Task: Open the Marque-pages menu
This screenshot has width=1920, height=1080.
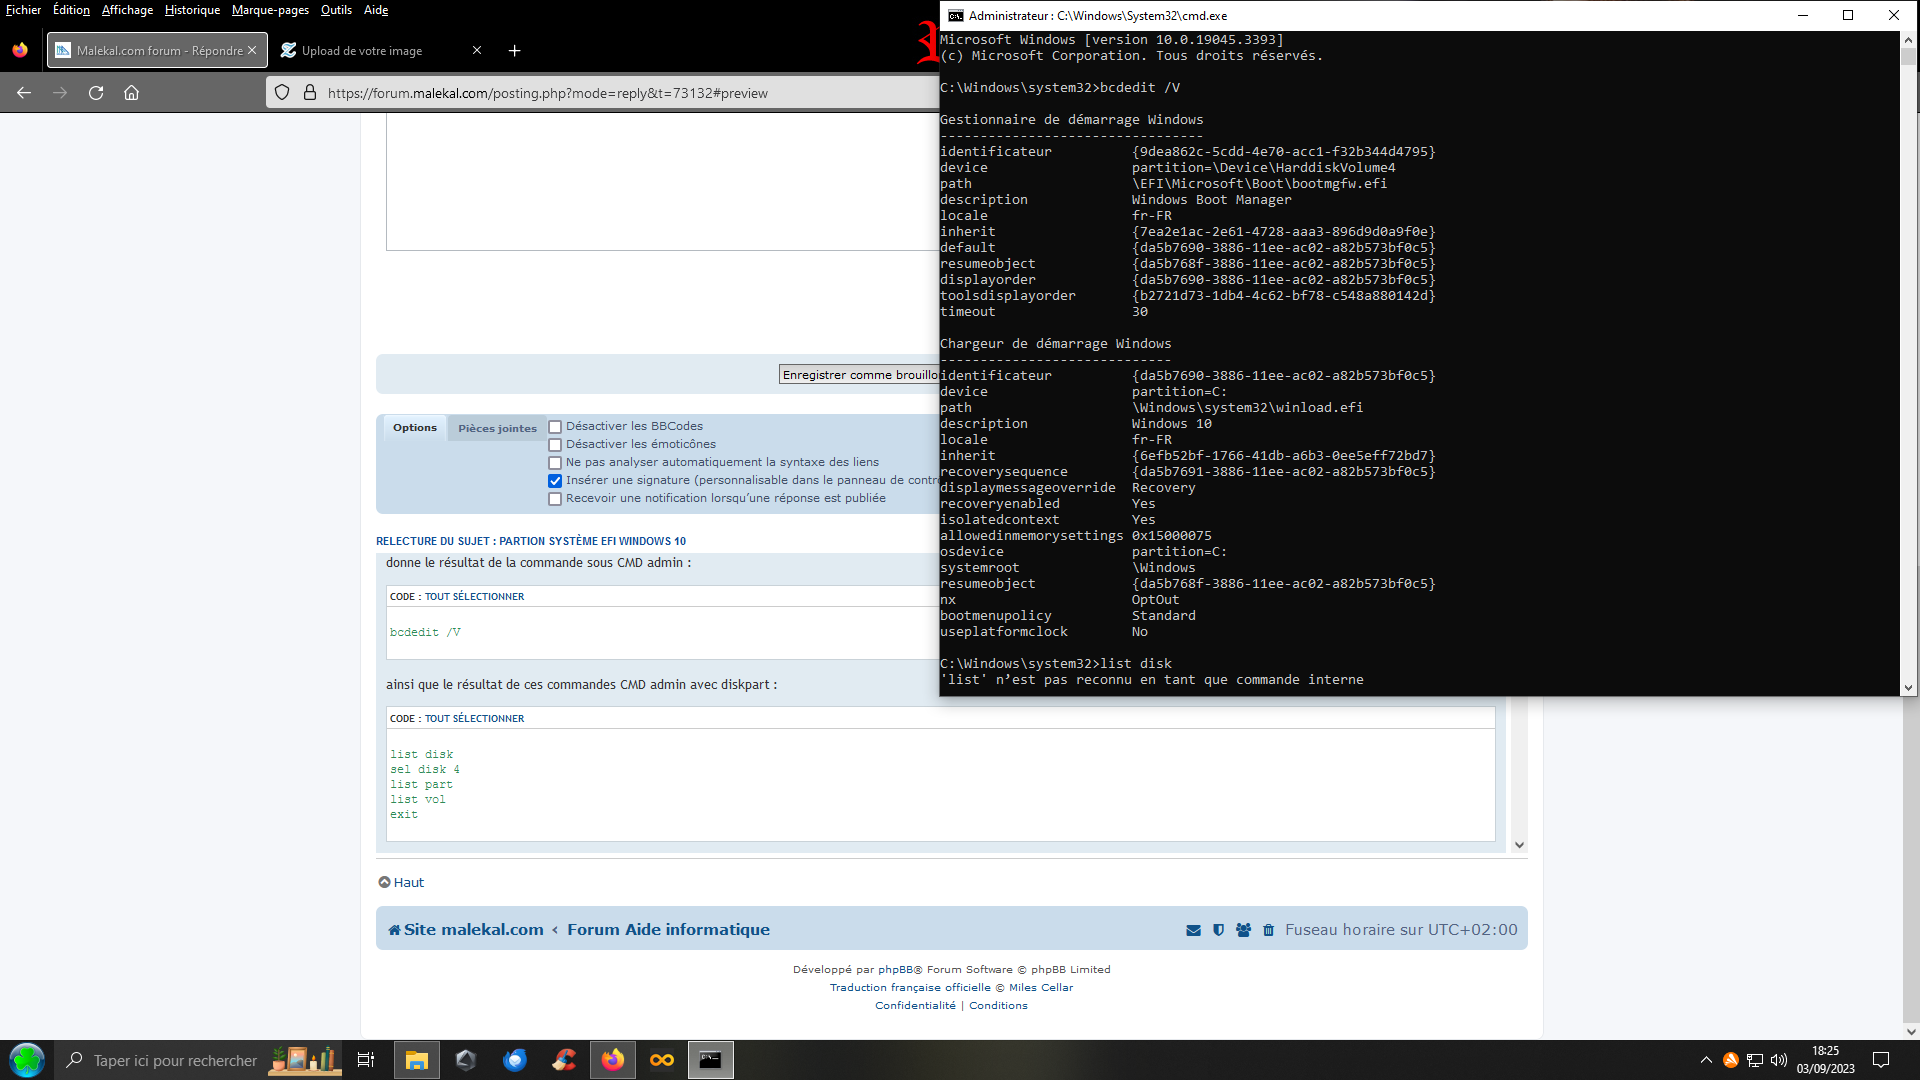Action: click(270, 10)
